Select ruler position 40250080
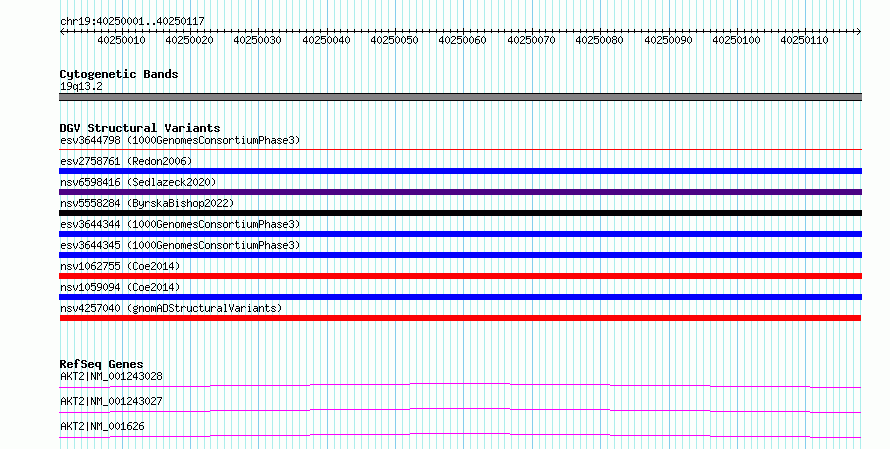 (599, 40)
